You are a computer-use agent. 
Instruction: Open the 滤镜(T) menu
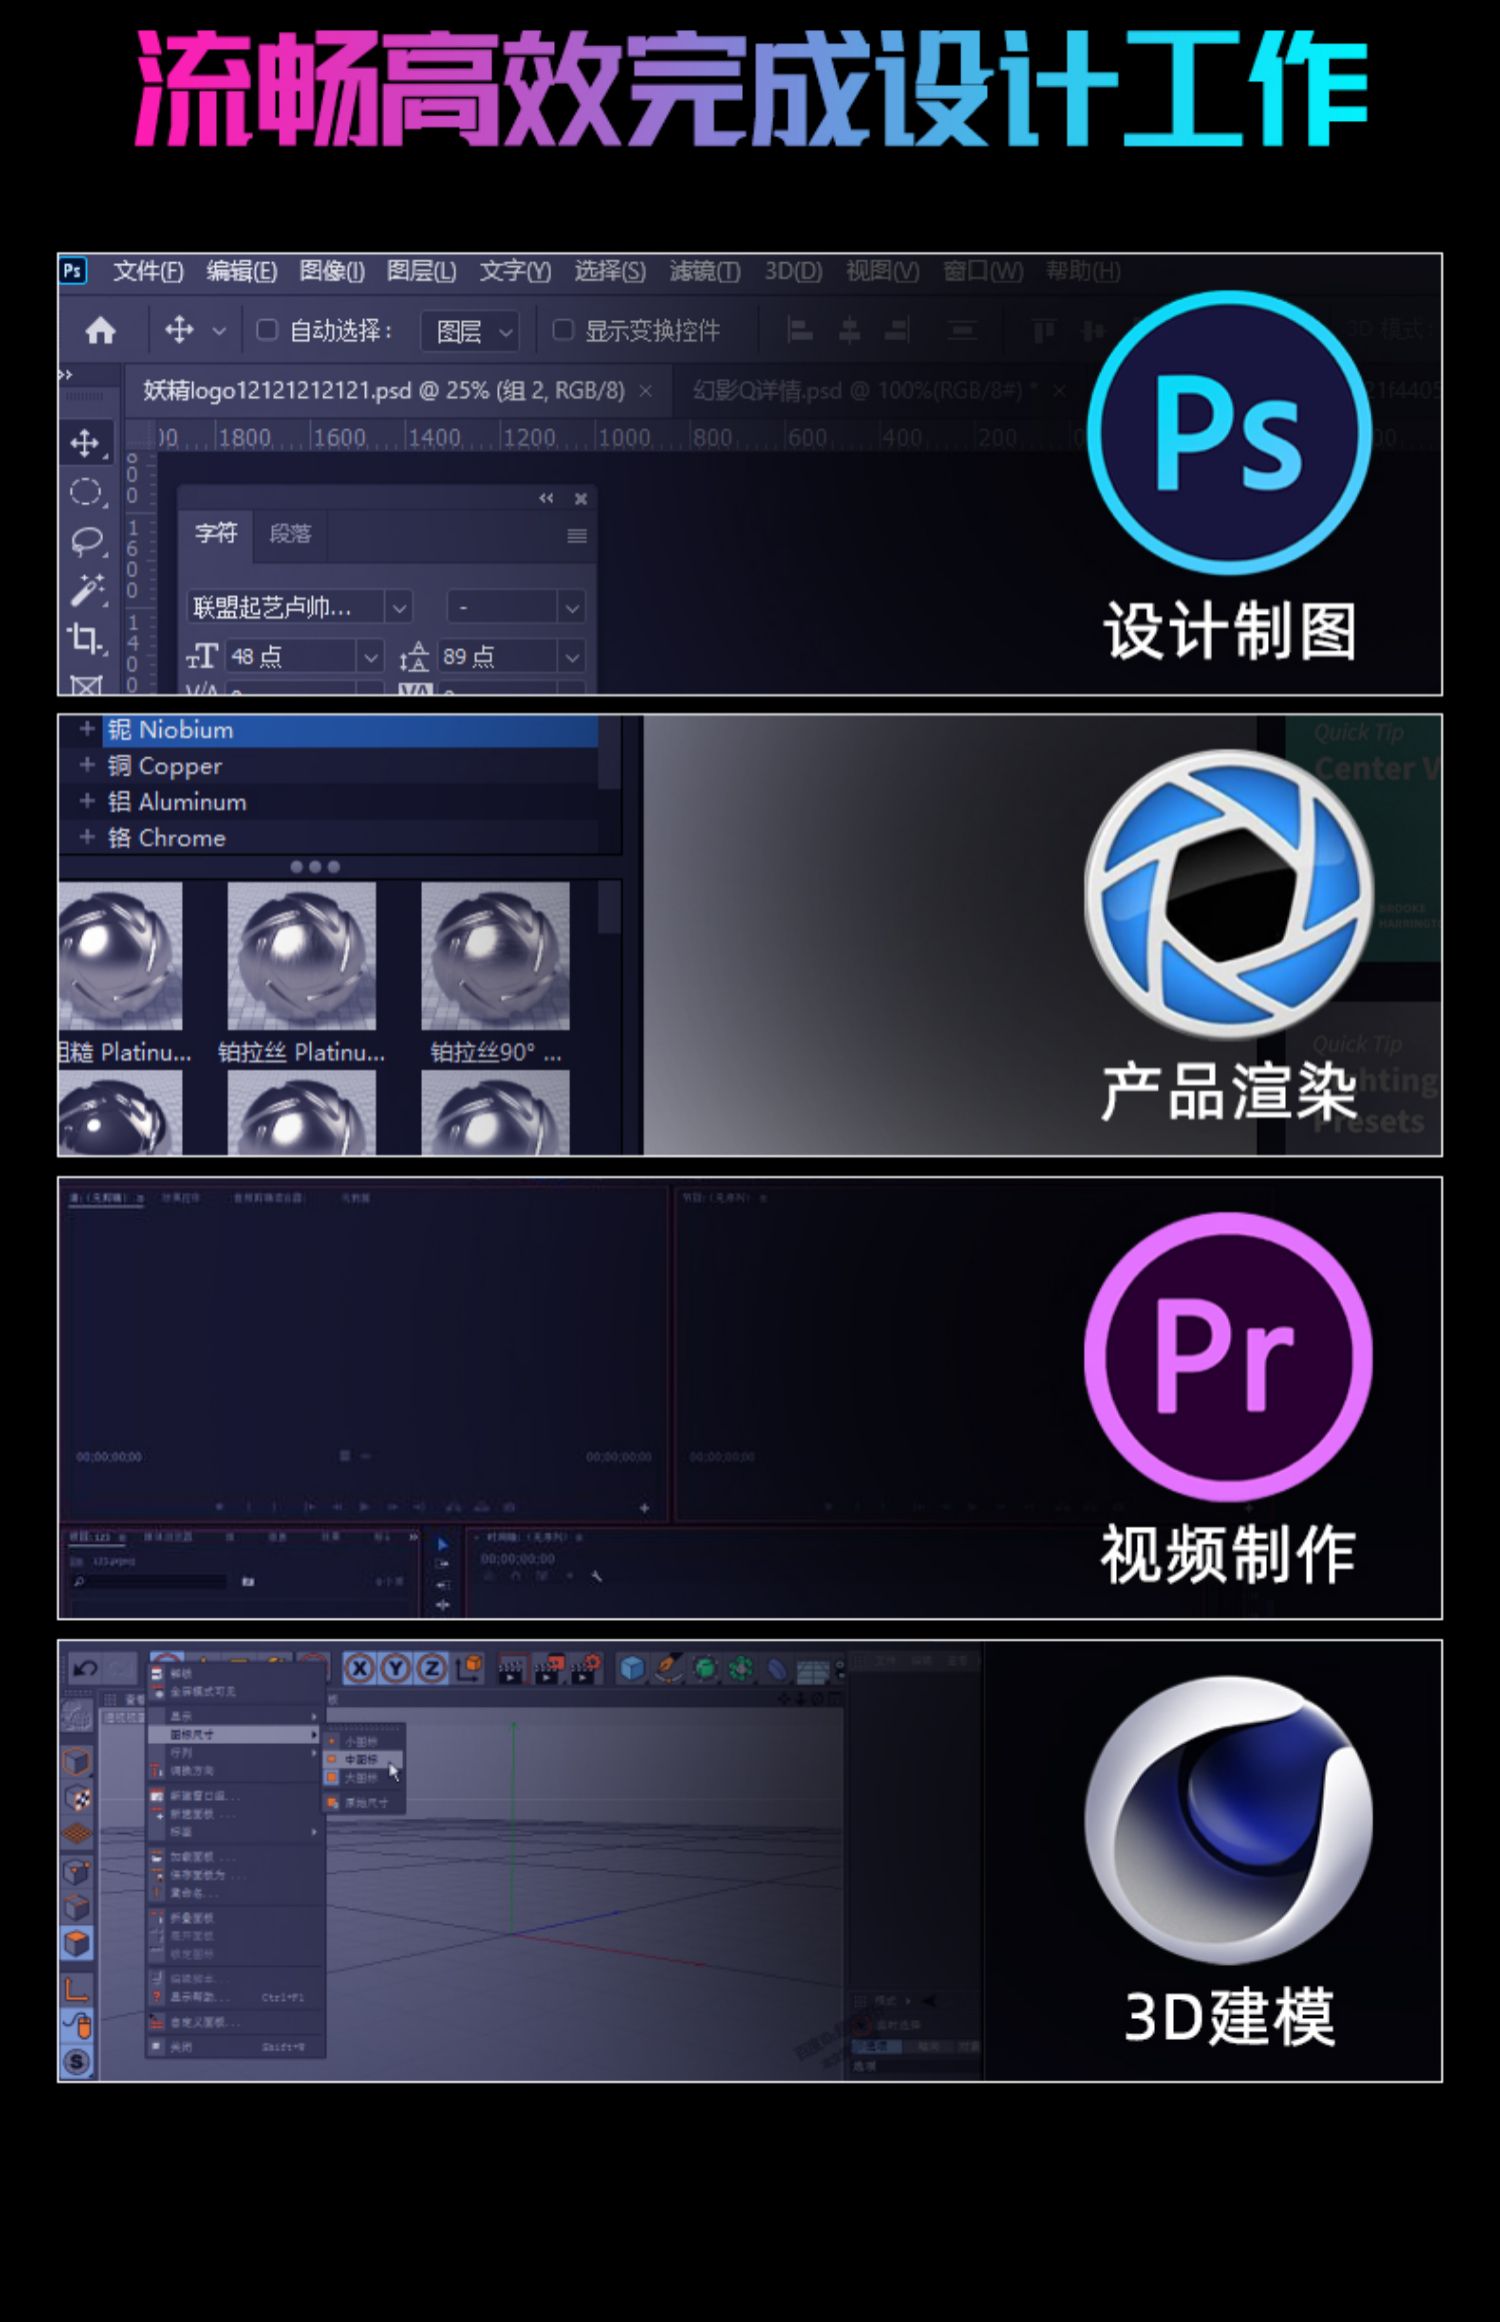point(704,271)
